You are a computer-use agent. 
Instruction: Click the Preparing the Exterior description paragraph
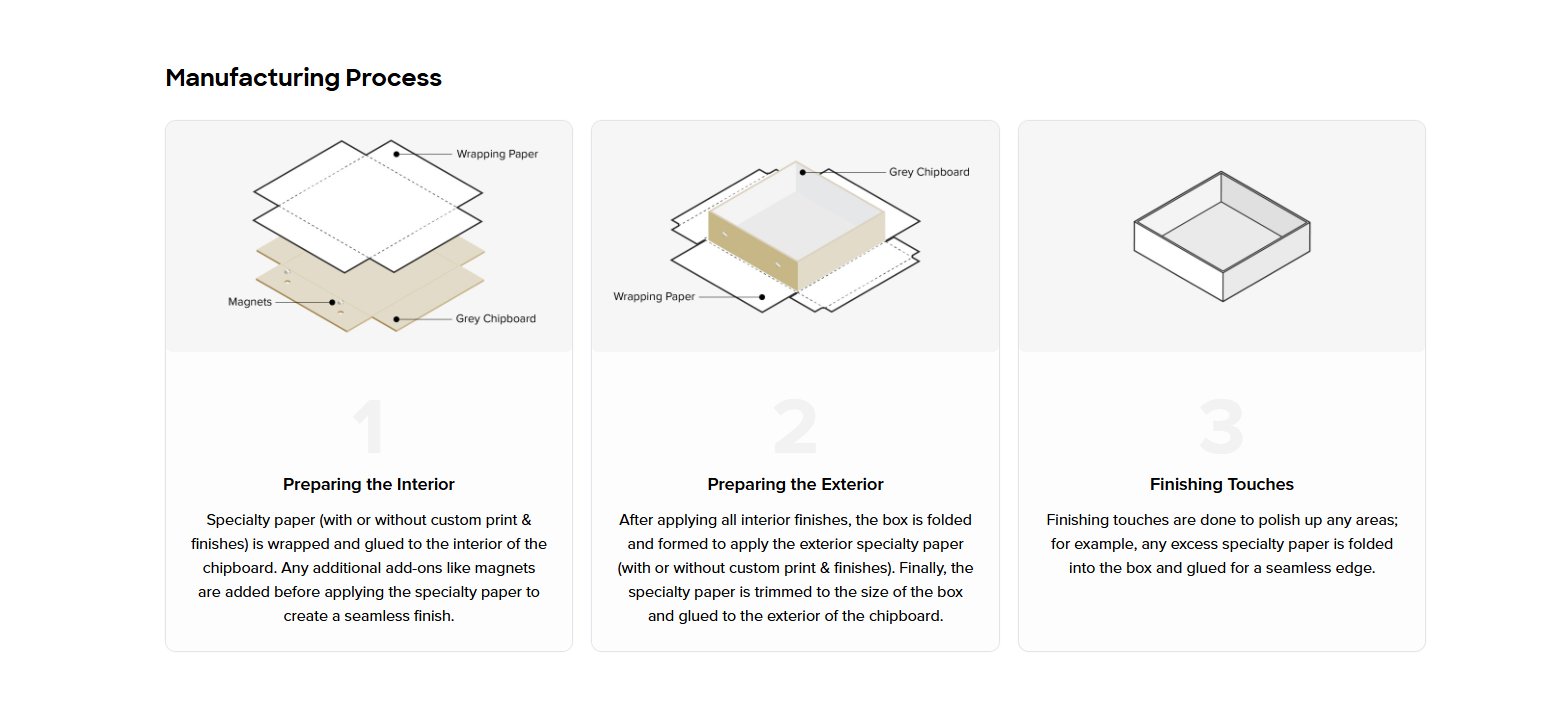click(795, 568)
